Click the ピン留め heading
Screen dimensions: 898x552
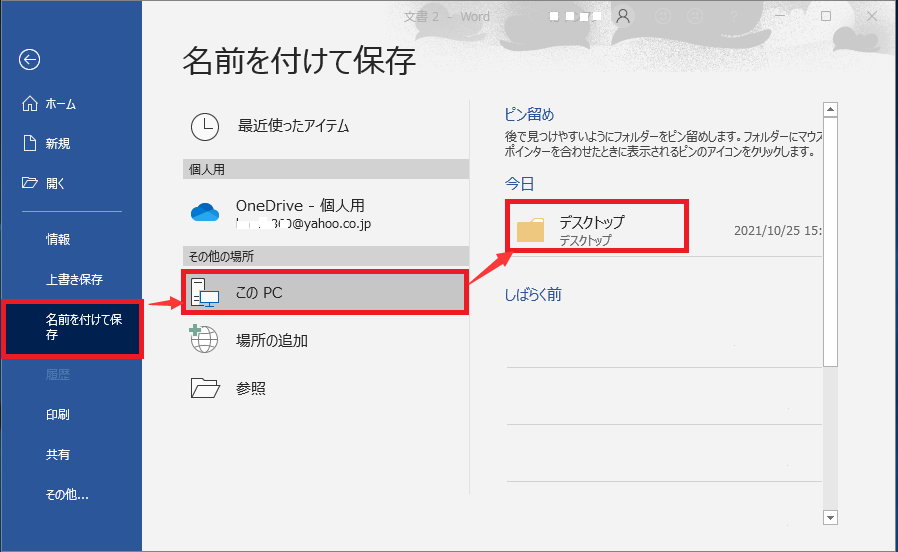coord(529,114)
